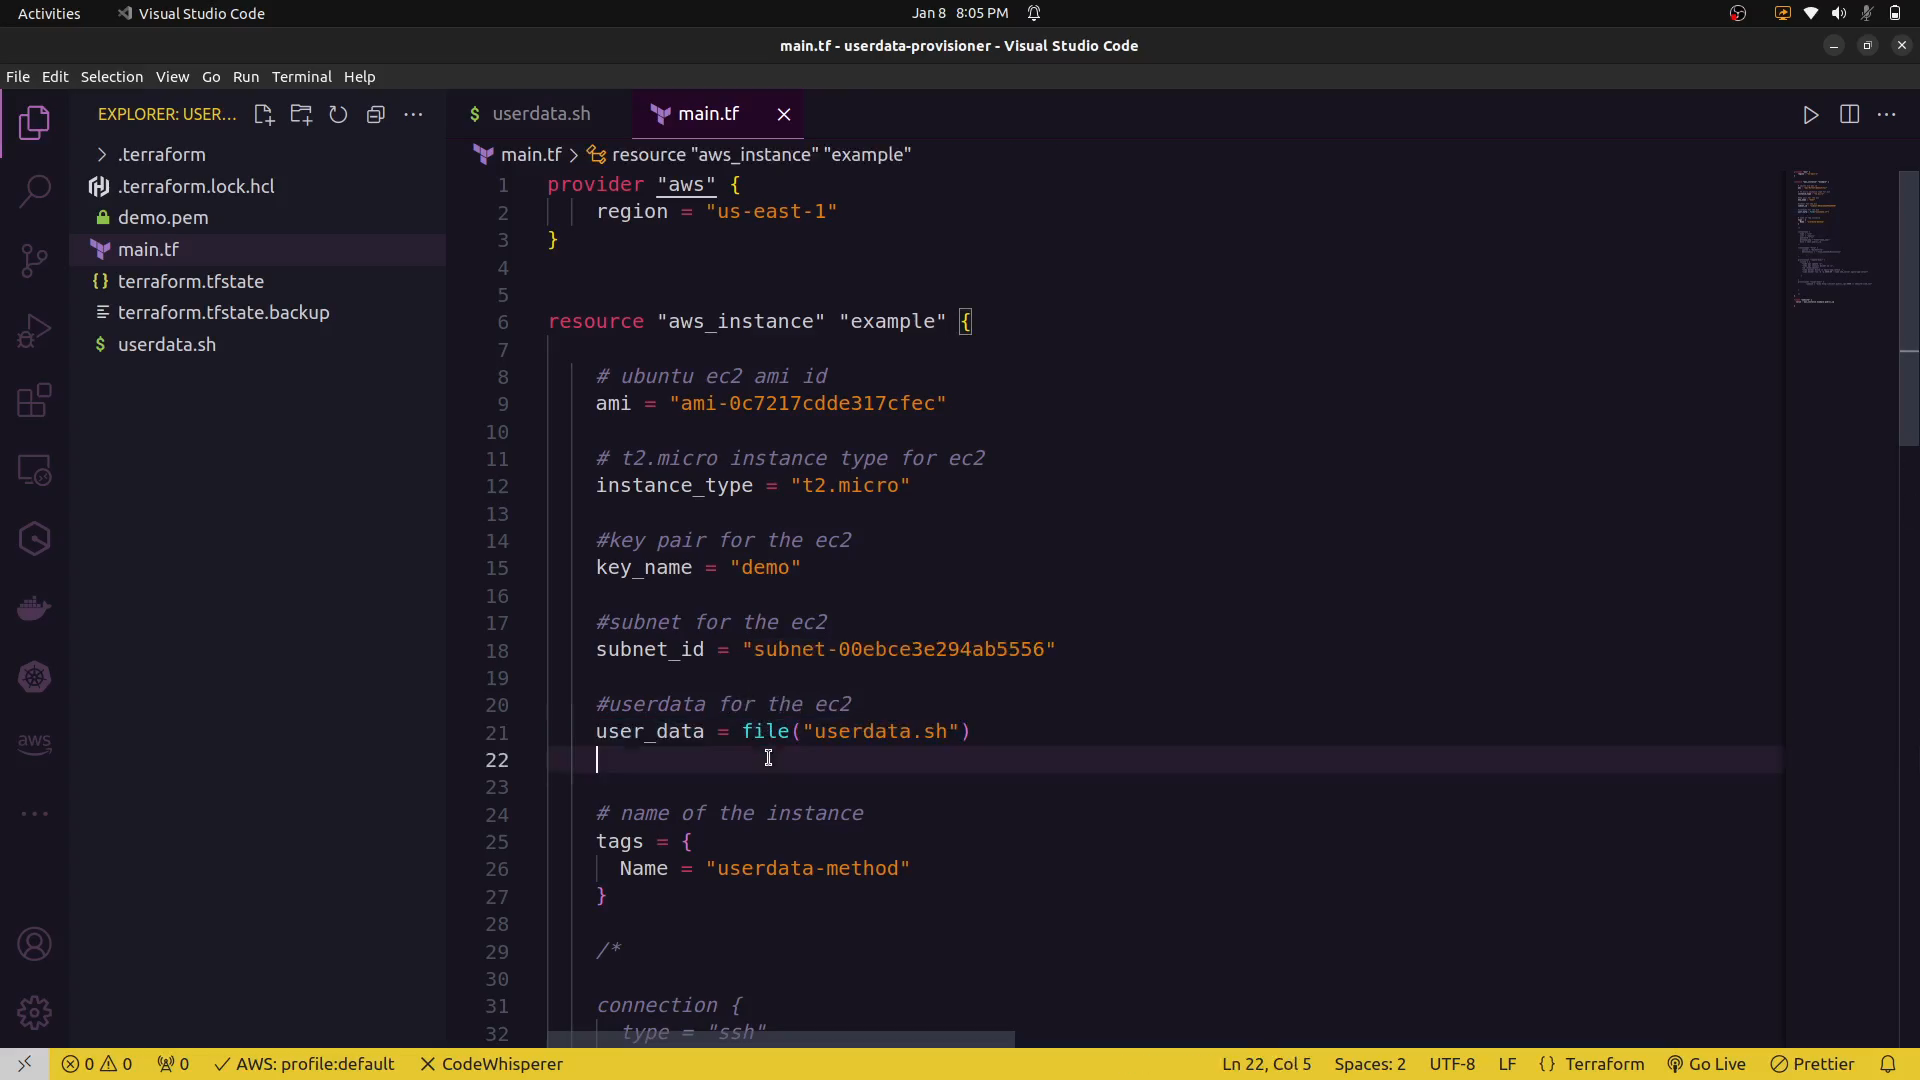This screenshot has width=1920, height=1080.
Task: Switch to userdata.sh tab
Action: 540,114
